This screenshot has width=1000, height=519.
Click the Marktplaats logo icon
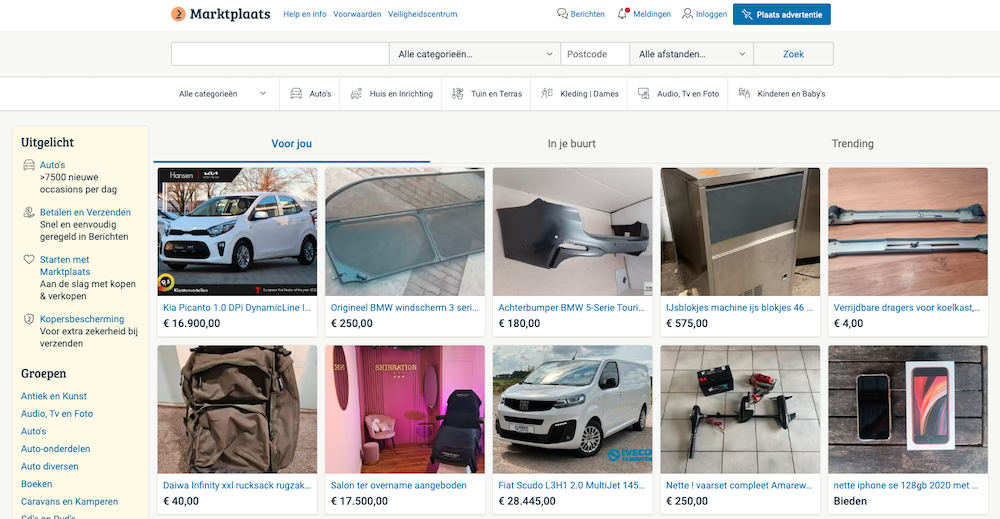click(x=178, y=14)
